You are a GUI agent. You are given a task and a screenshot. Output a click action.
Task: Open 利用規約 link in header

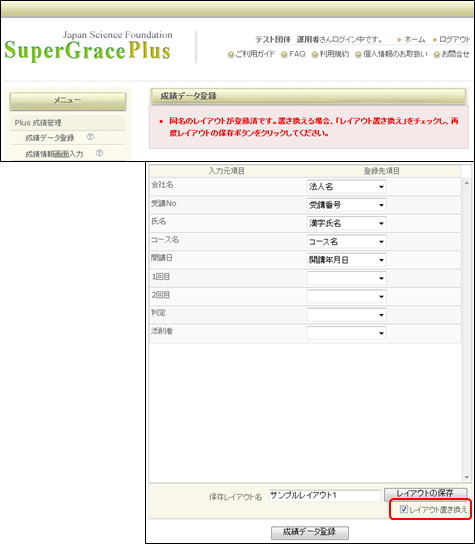(330, 54)
